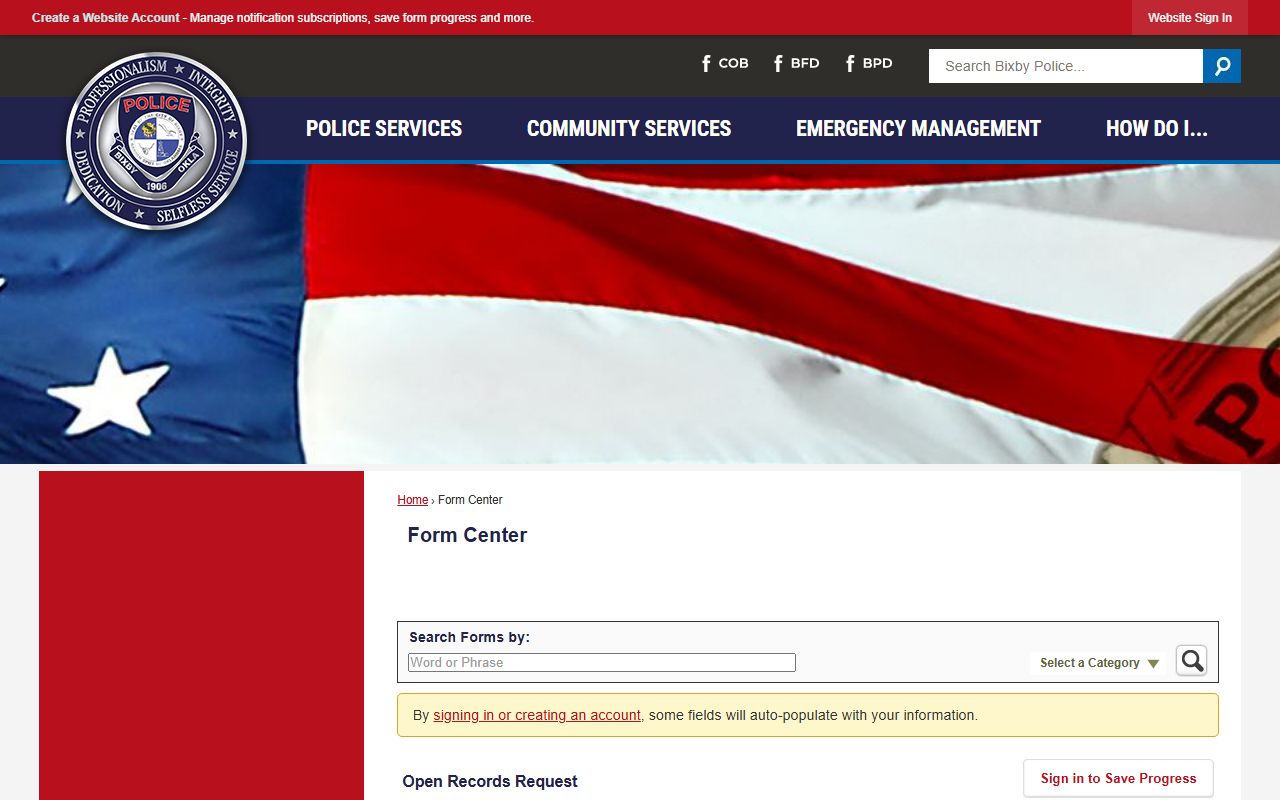Click the blue site search magnifier button
1280x800 pixels.
click(x=1221, y=66)
